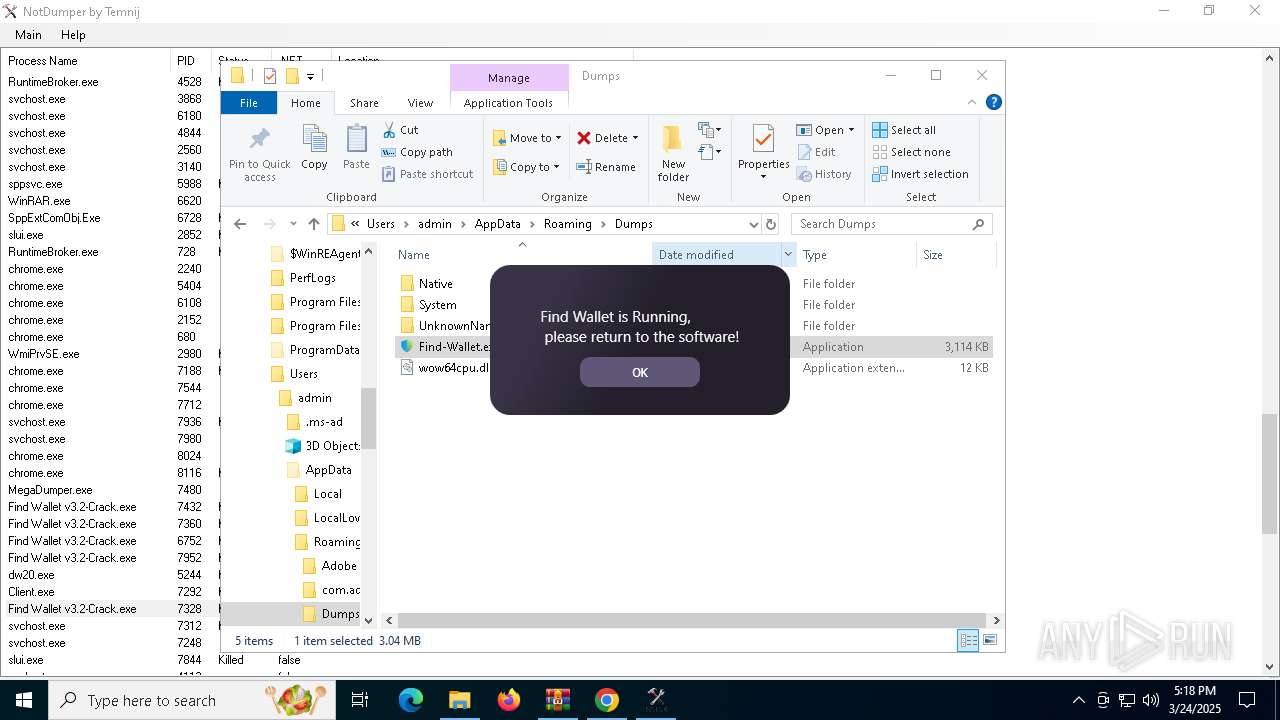Click the file list horizontal scrollbar
This screenshot has width=1280, height=720.
690,620
